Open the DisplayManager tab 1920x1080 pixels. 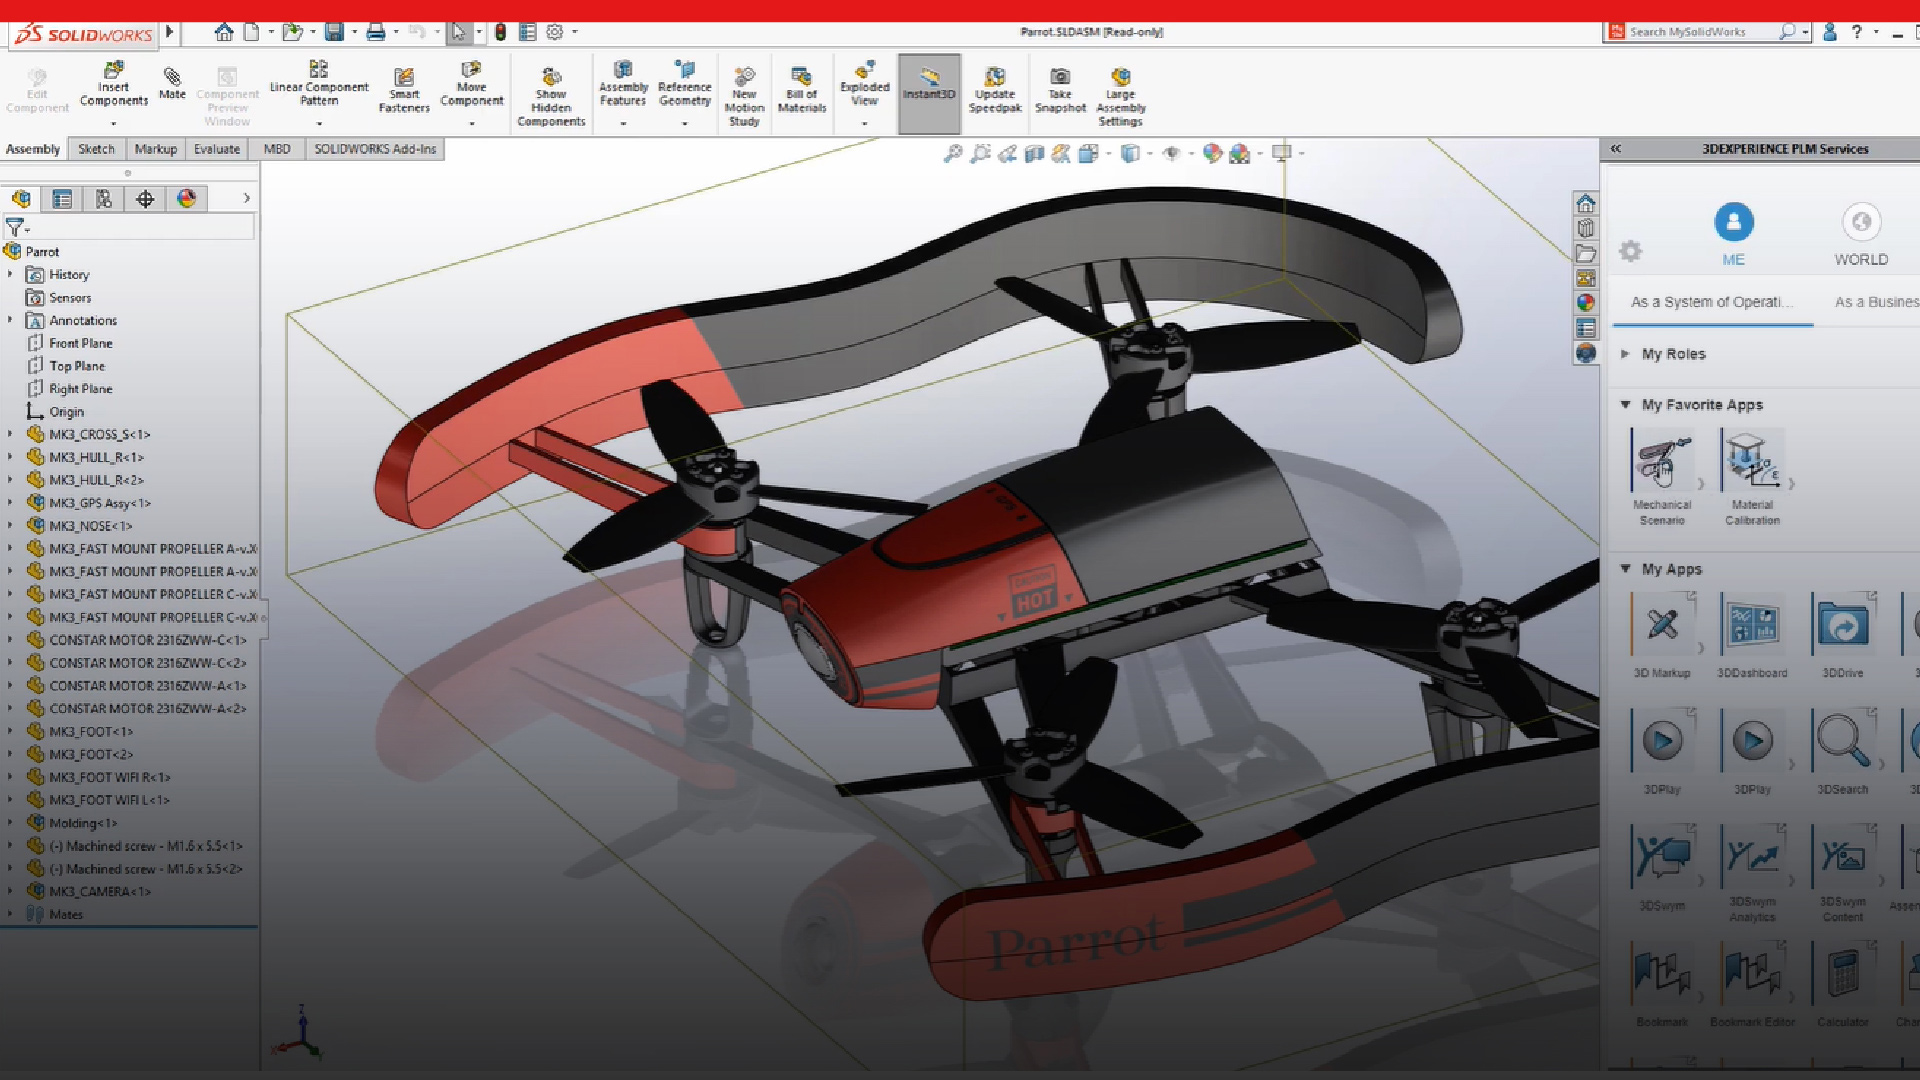pyautogui.click(x=186, y=199)
